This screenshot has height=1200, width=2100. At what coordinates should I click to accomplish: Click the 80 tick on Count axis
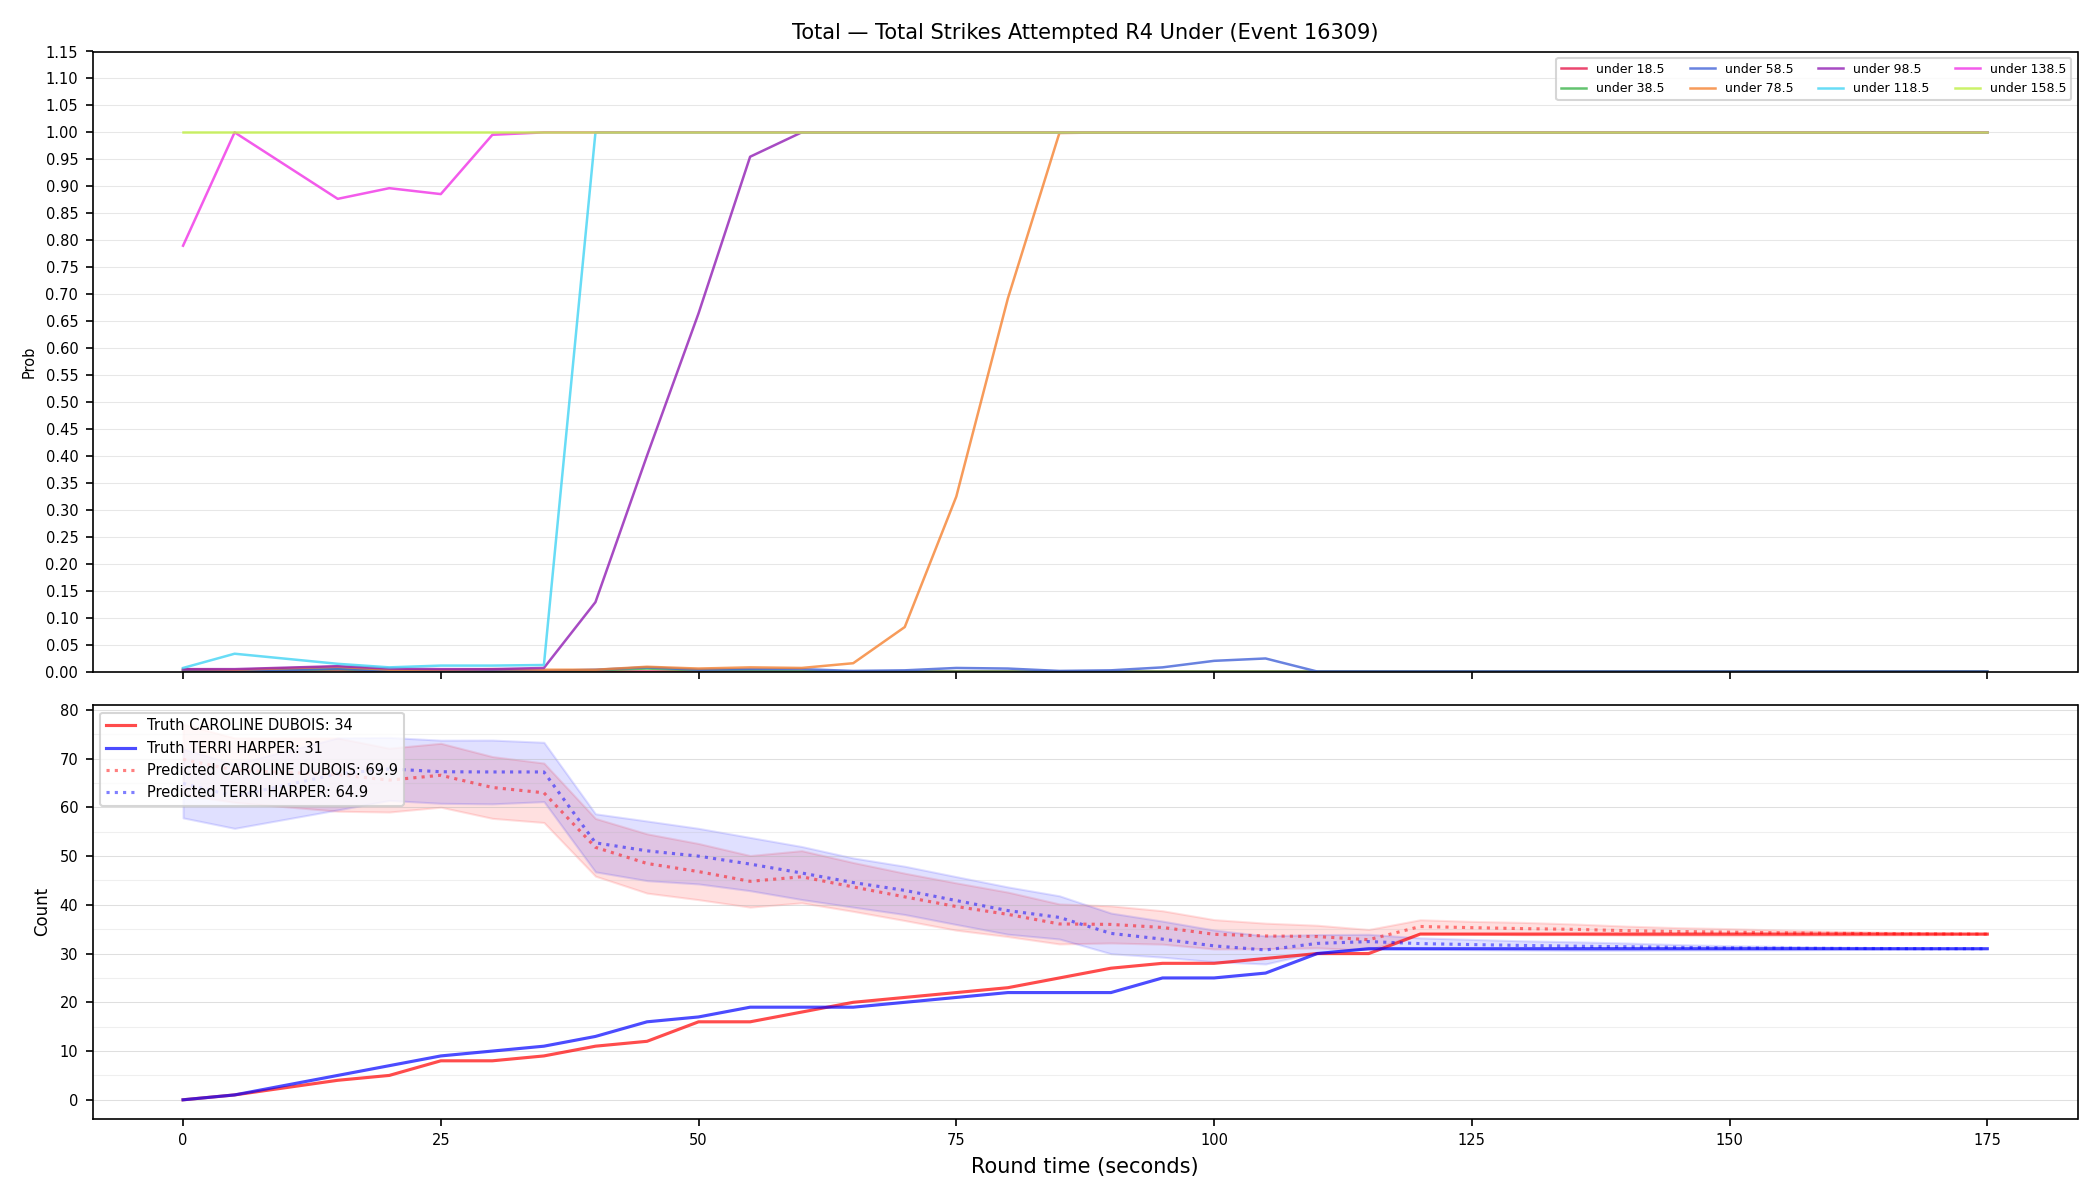tap(70, 711)
